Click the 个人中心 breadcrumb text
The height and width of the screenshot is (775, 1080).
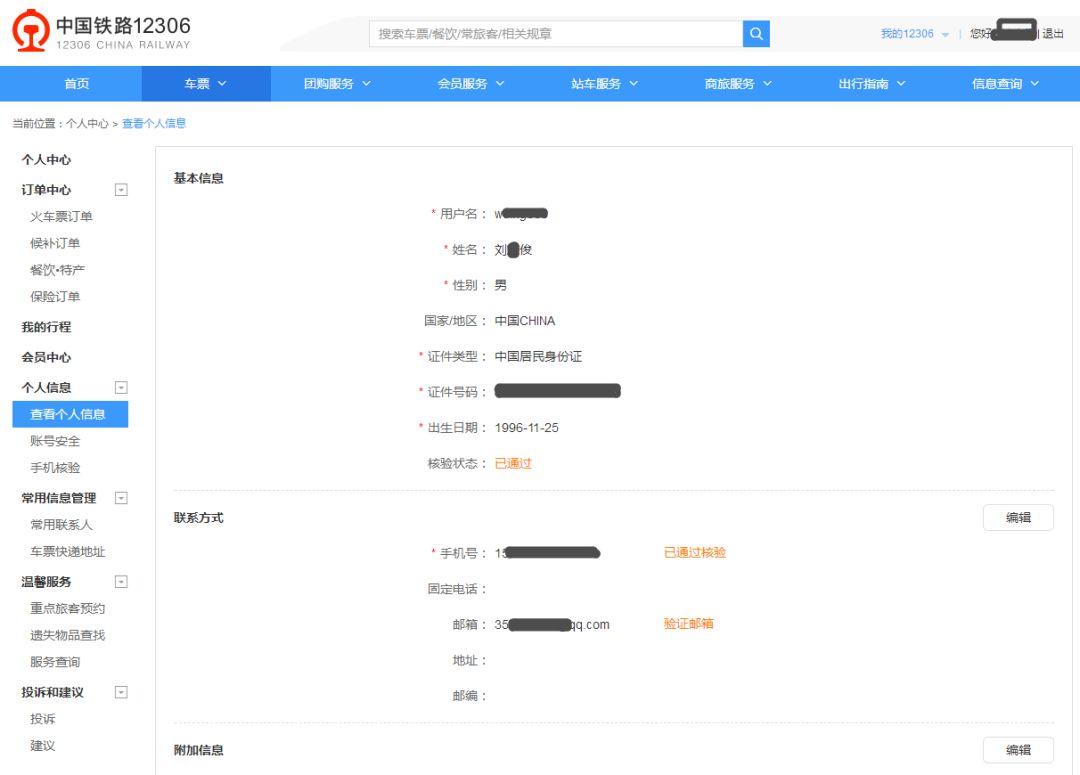tap(87, 123)
